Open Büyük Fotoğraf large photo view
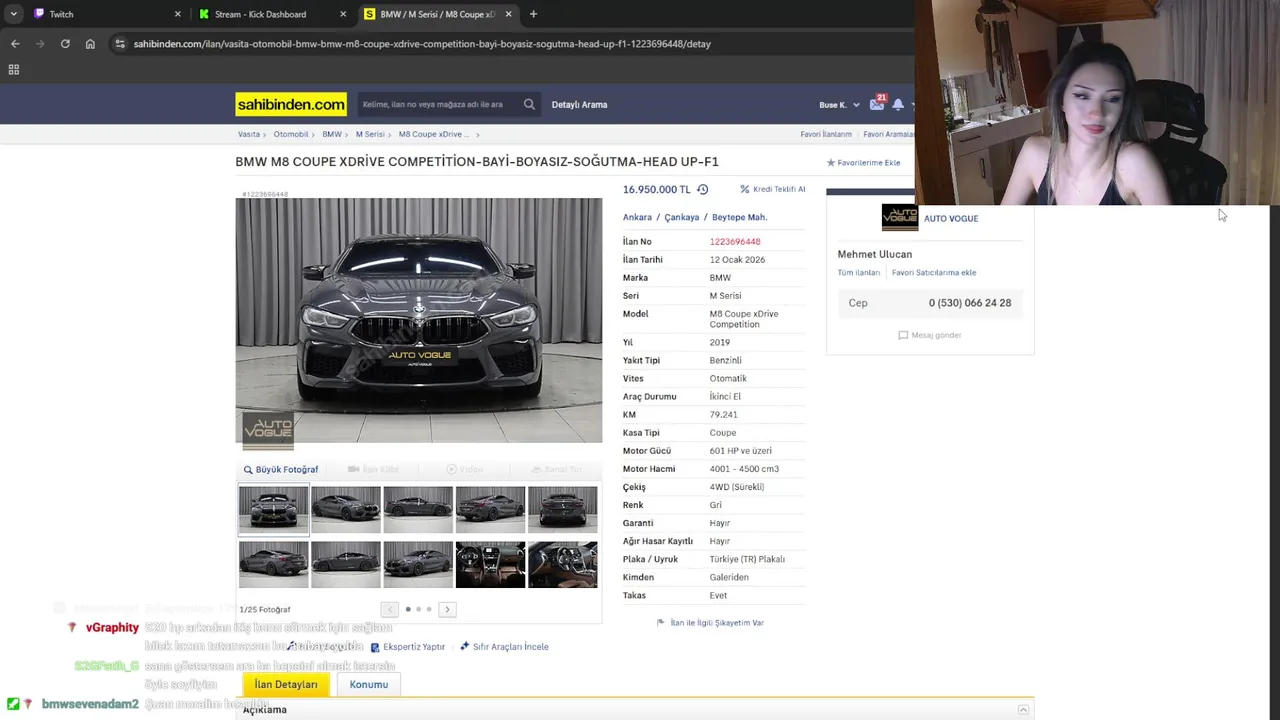The image size is (1280, 720). click(281, 469)
